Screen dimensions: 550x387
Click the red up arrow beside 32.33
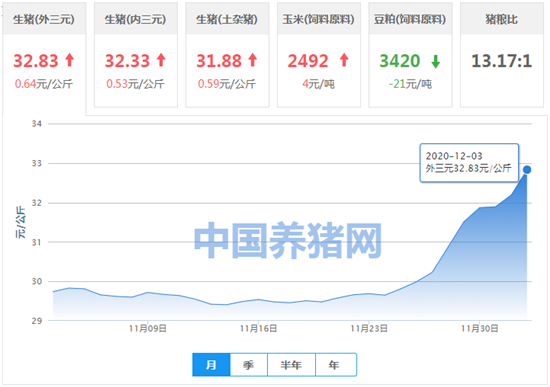(161, 60)
